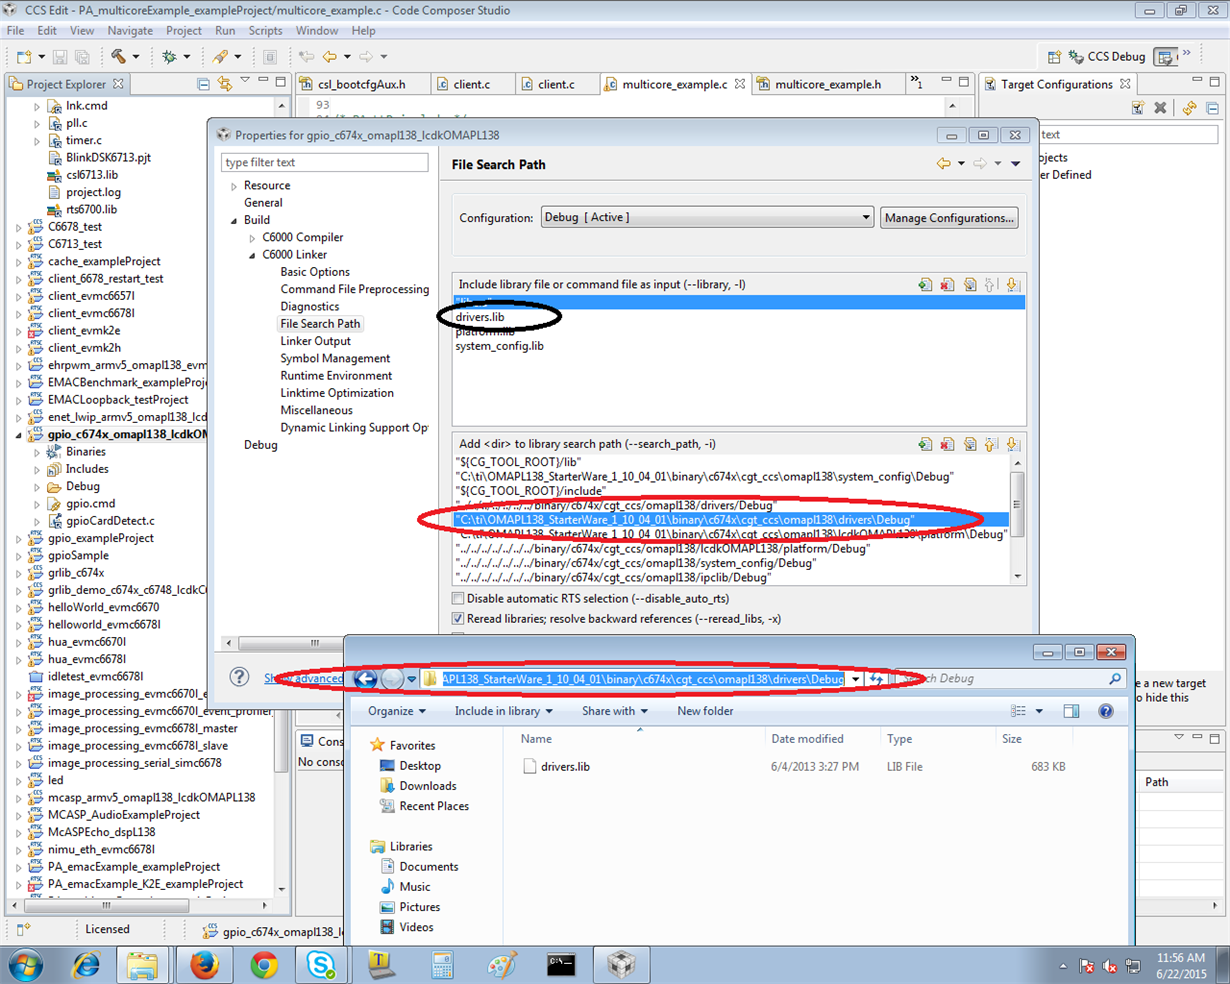Image resolution: width=1230 pixels, height=984 pixels.
Task: Delete icon for include library file list
Action: click(x=947, y=285)
